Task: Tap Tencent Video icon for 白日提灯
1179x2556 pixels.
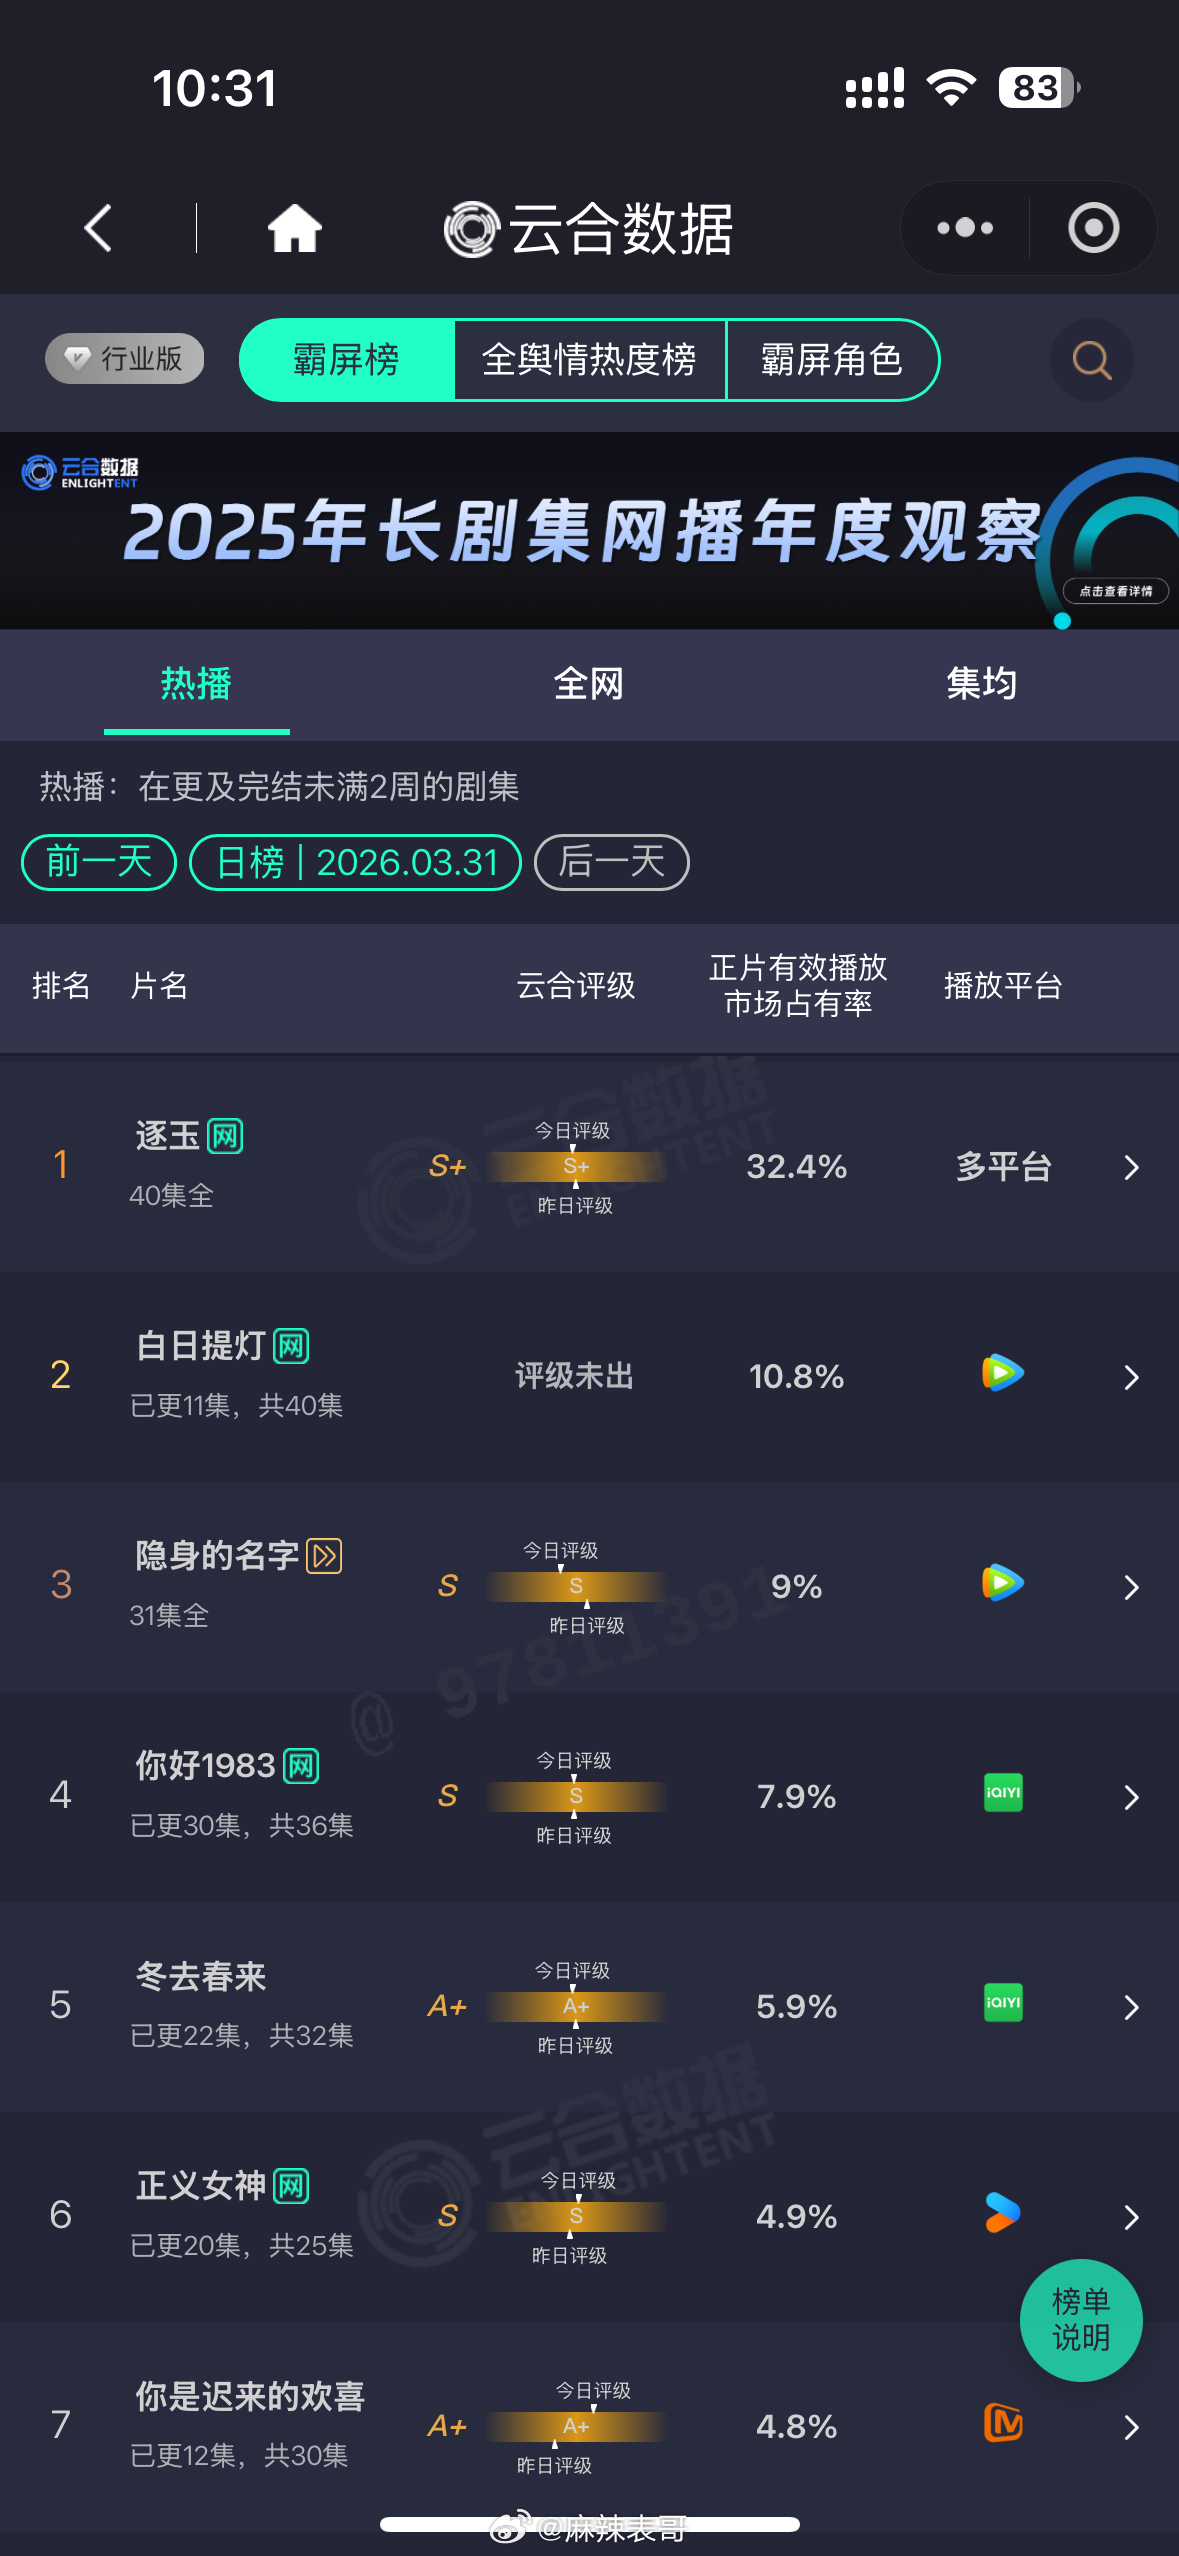Action: 1002,1373
